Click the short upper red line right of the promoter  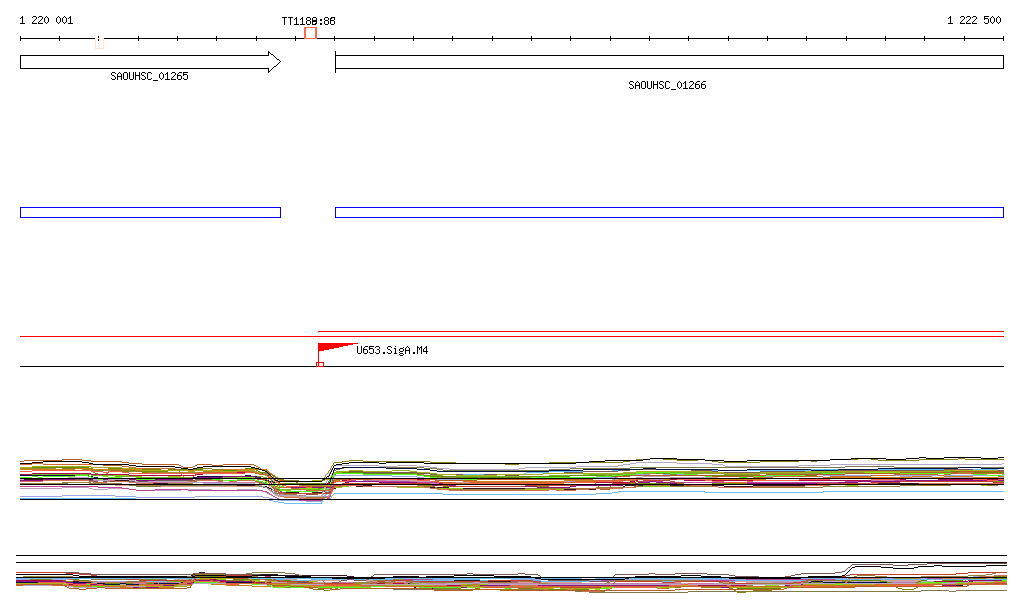click(660, 331)
